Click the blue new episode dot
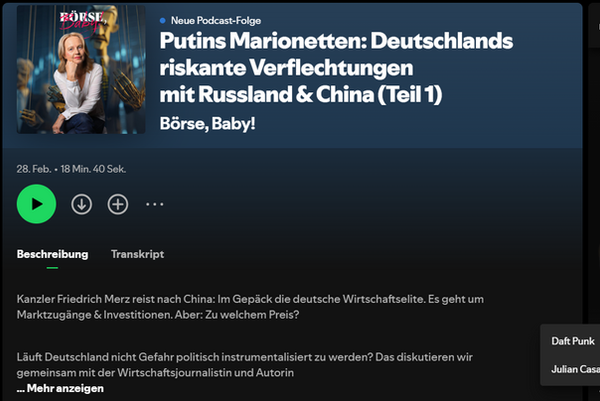Image resolution: width=600 pixels, height=401 pixels. pyautogui.click(x=163, y=20)
